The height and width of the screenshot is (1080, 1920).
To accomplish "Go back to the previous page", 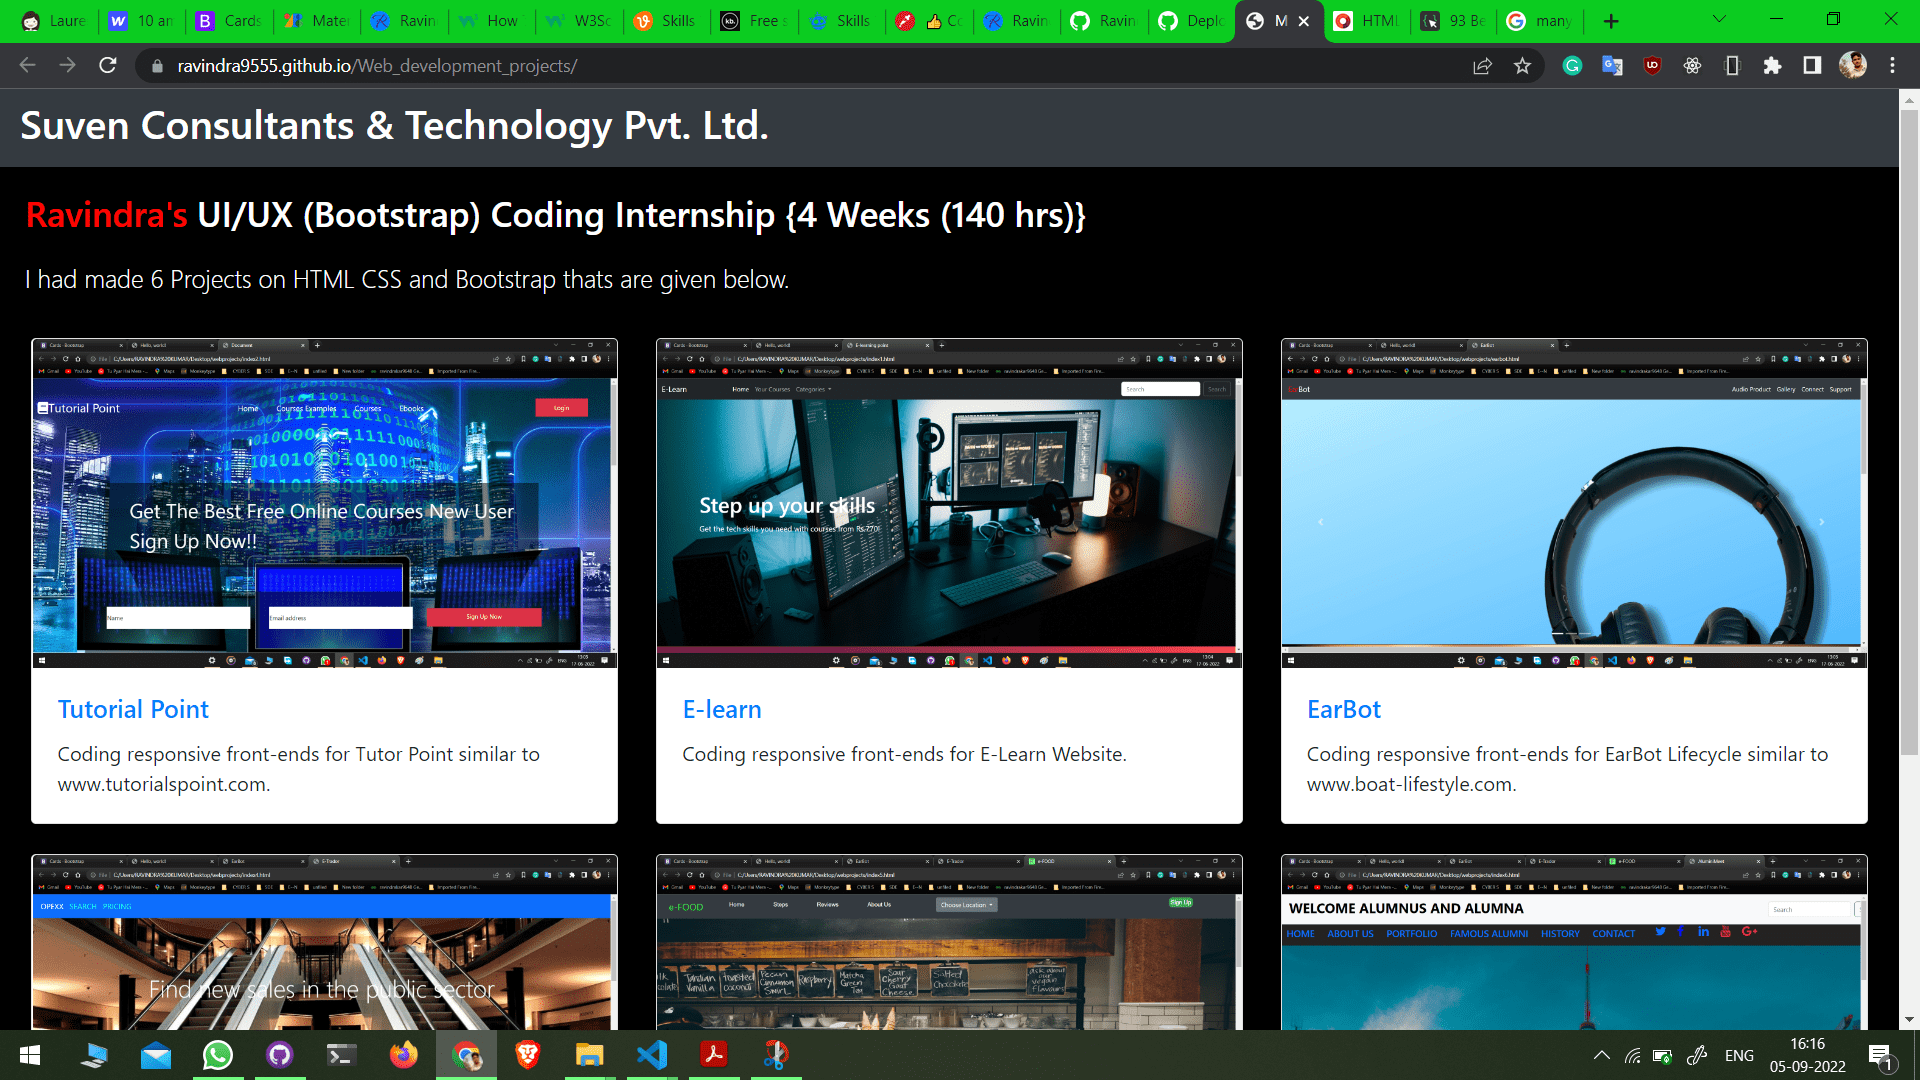I will [27, 65].
